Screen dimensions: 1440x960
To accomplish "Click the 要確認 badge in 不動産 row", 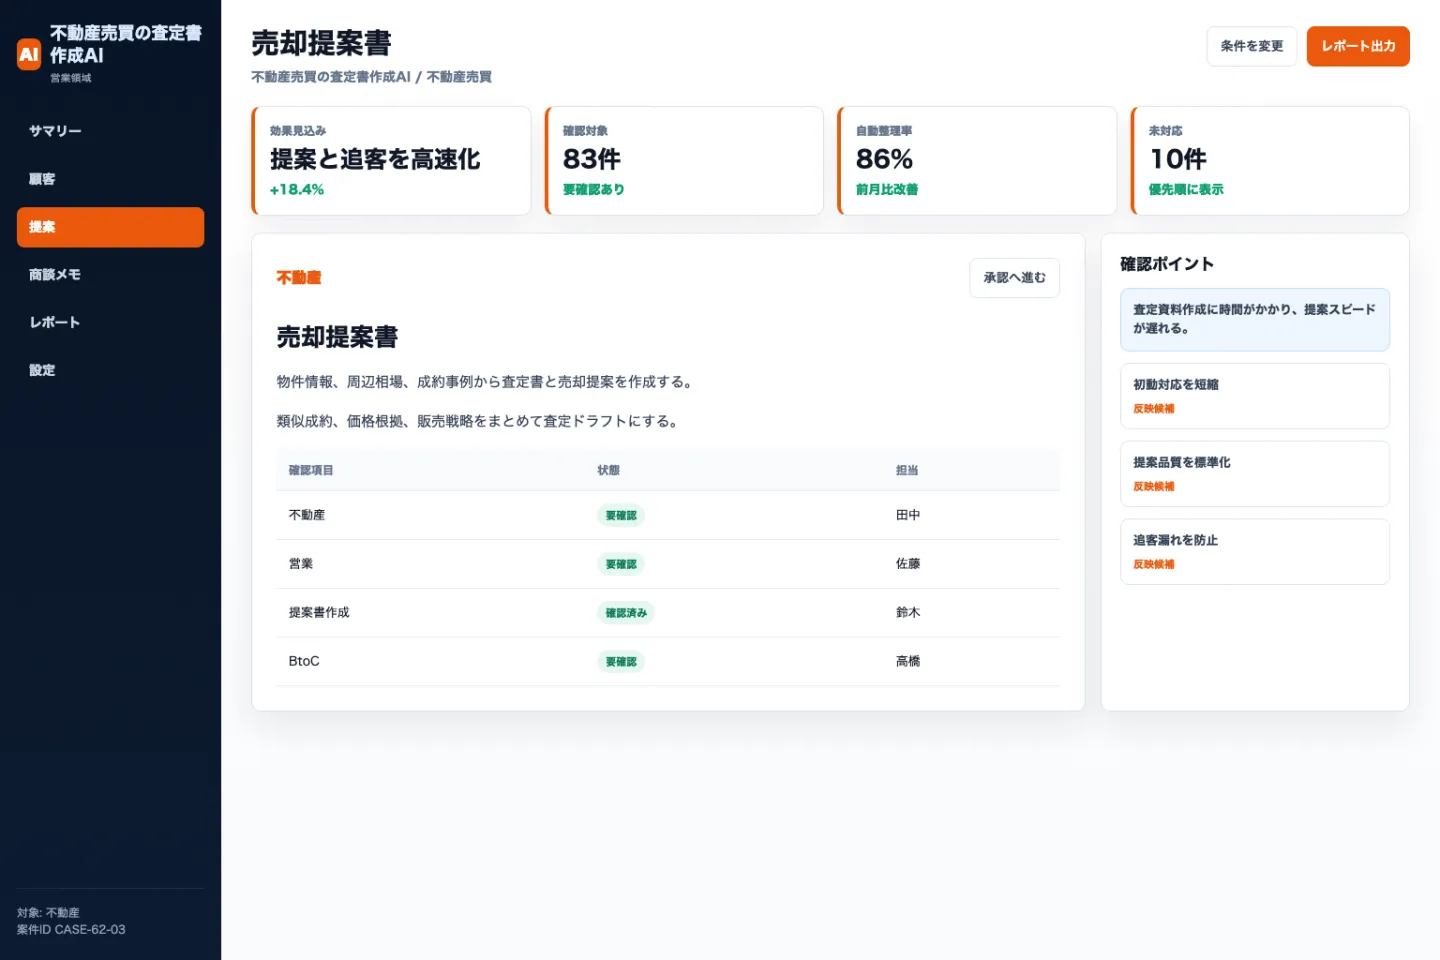I will tap(621, 516).
